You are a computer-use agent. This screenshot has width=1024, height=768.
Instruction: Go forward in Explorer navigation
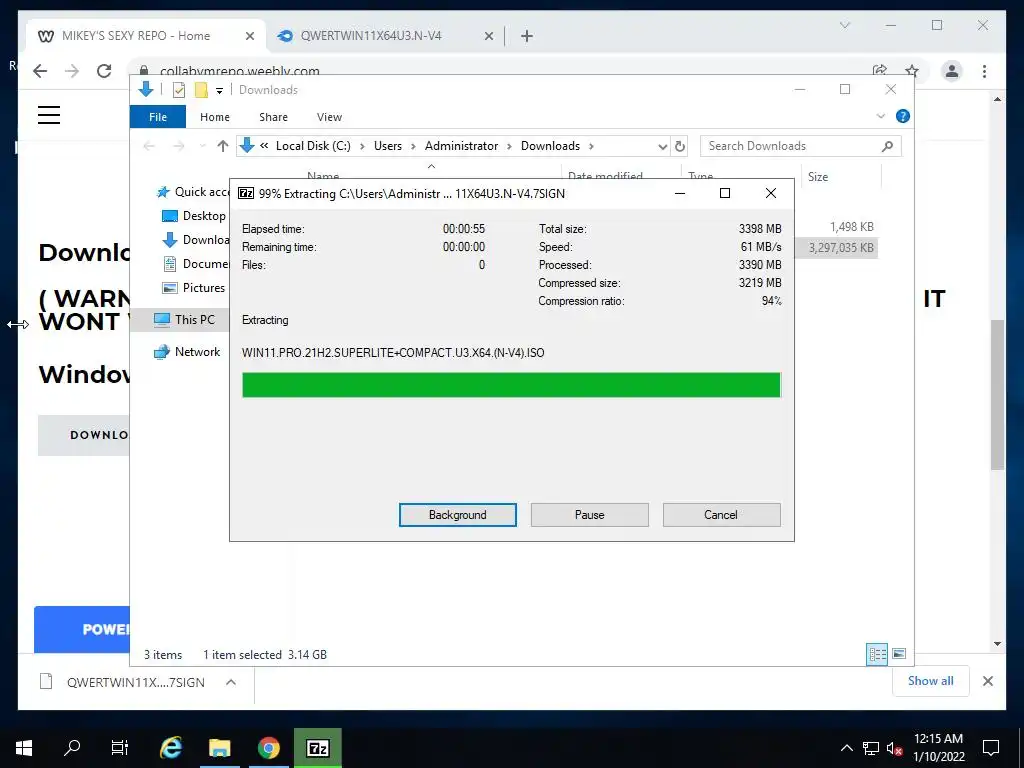[x=178, y=146]
